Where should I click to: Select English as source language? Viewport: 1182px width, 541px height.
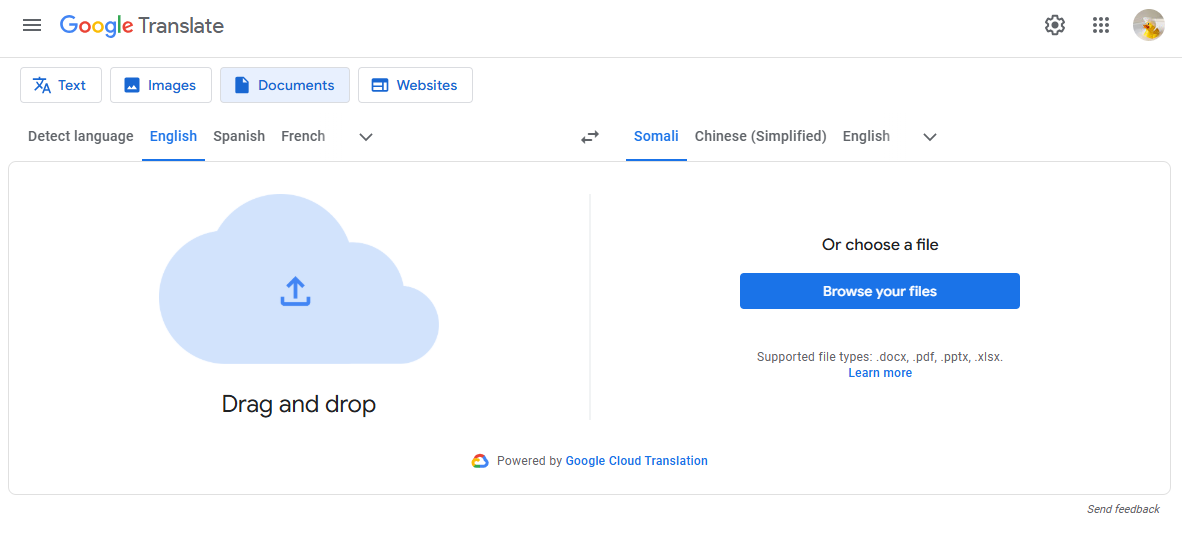coord(173,136)
